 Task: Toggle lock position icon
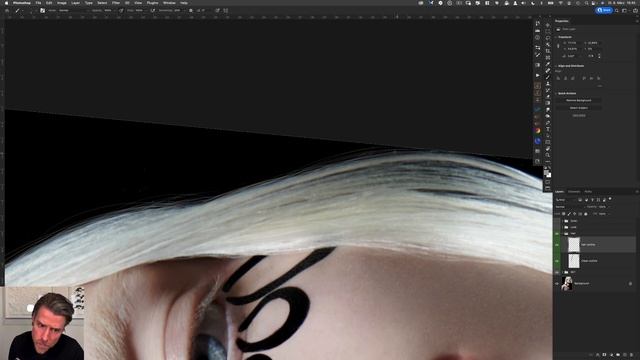click(574, 214)
